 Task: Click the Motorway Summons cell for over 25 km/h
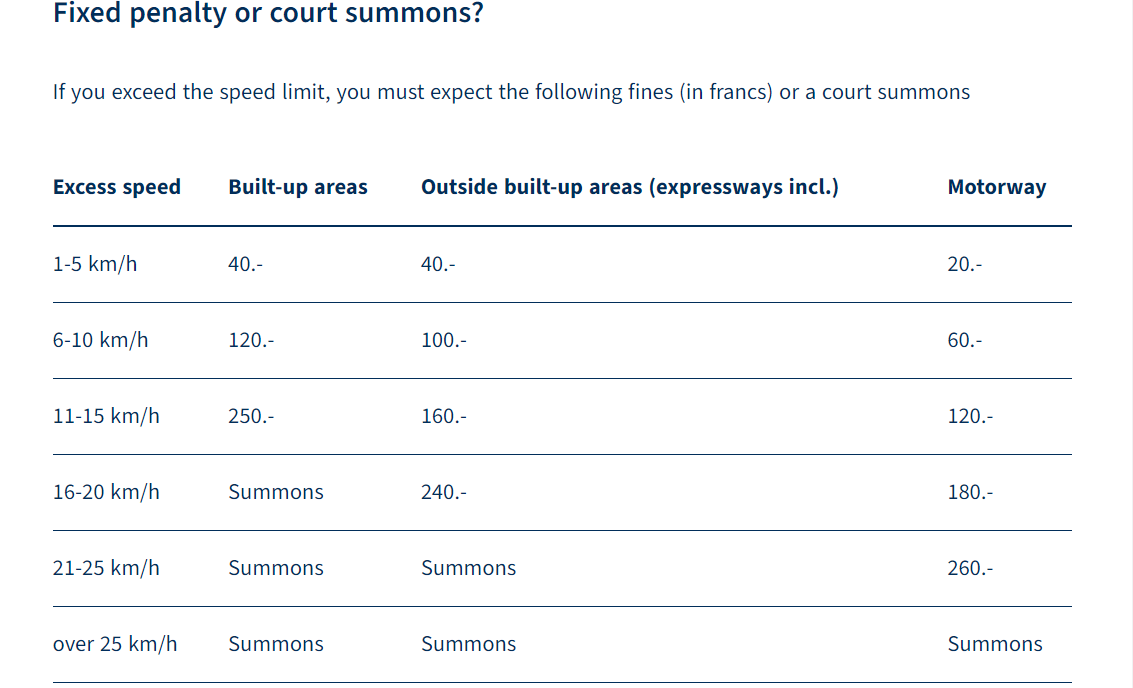point(995,644)
